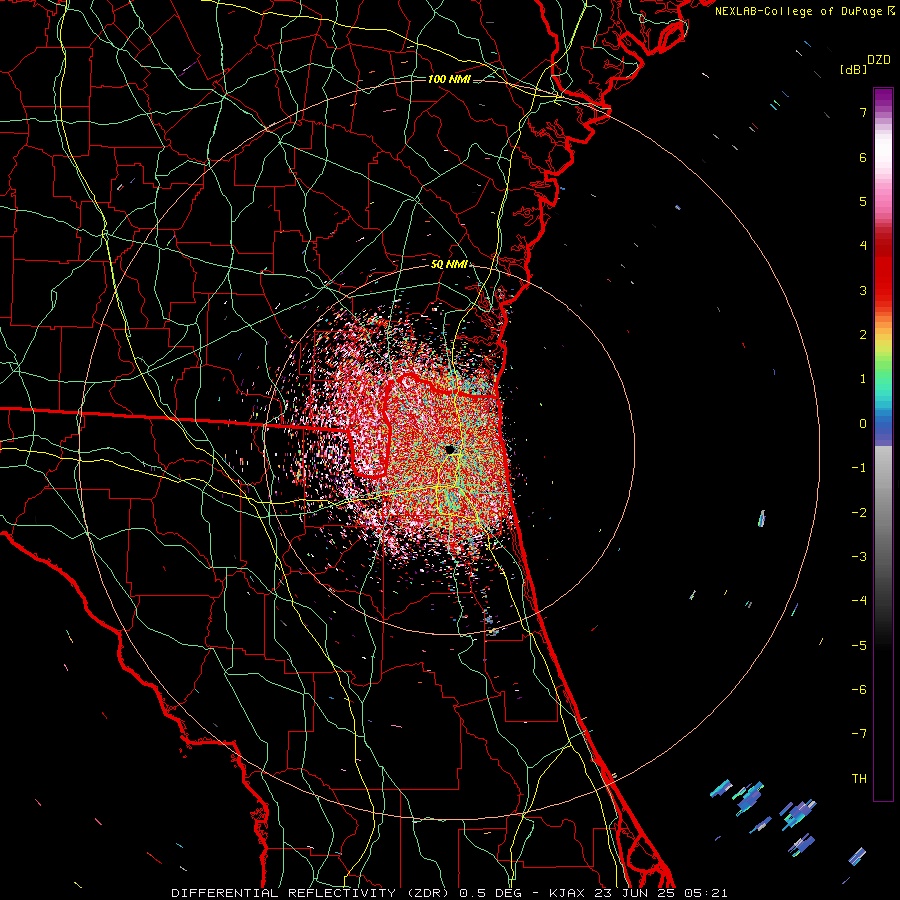
Task: Click the 0 dB value on color scale
Action: tap(863, 424)
